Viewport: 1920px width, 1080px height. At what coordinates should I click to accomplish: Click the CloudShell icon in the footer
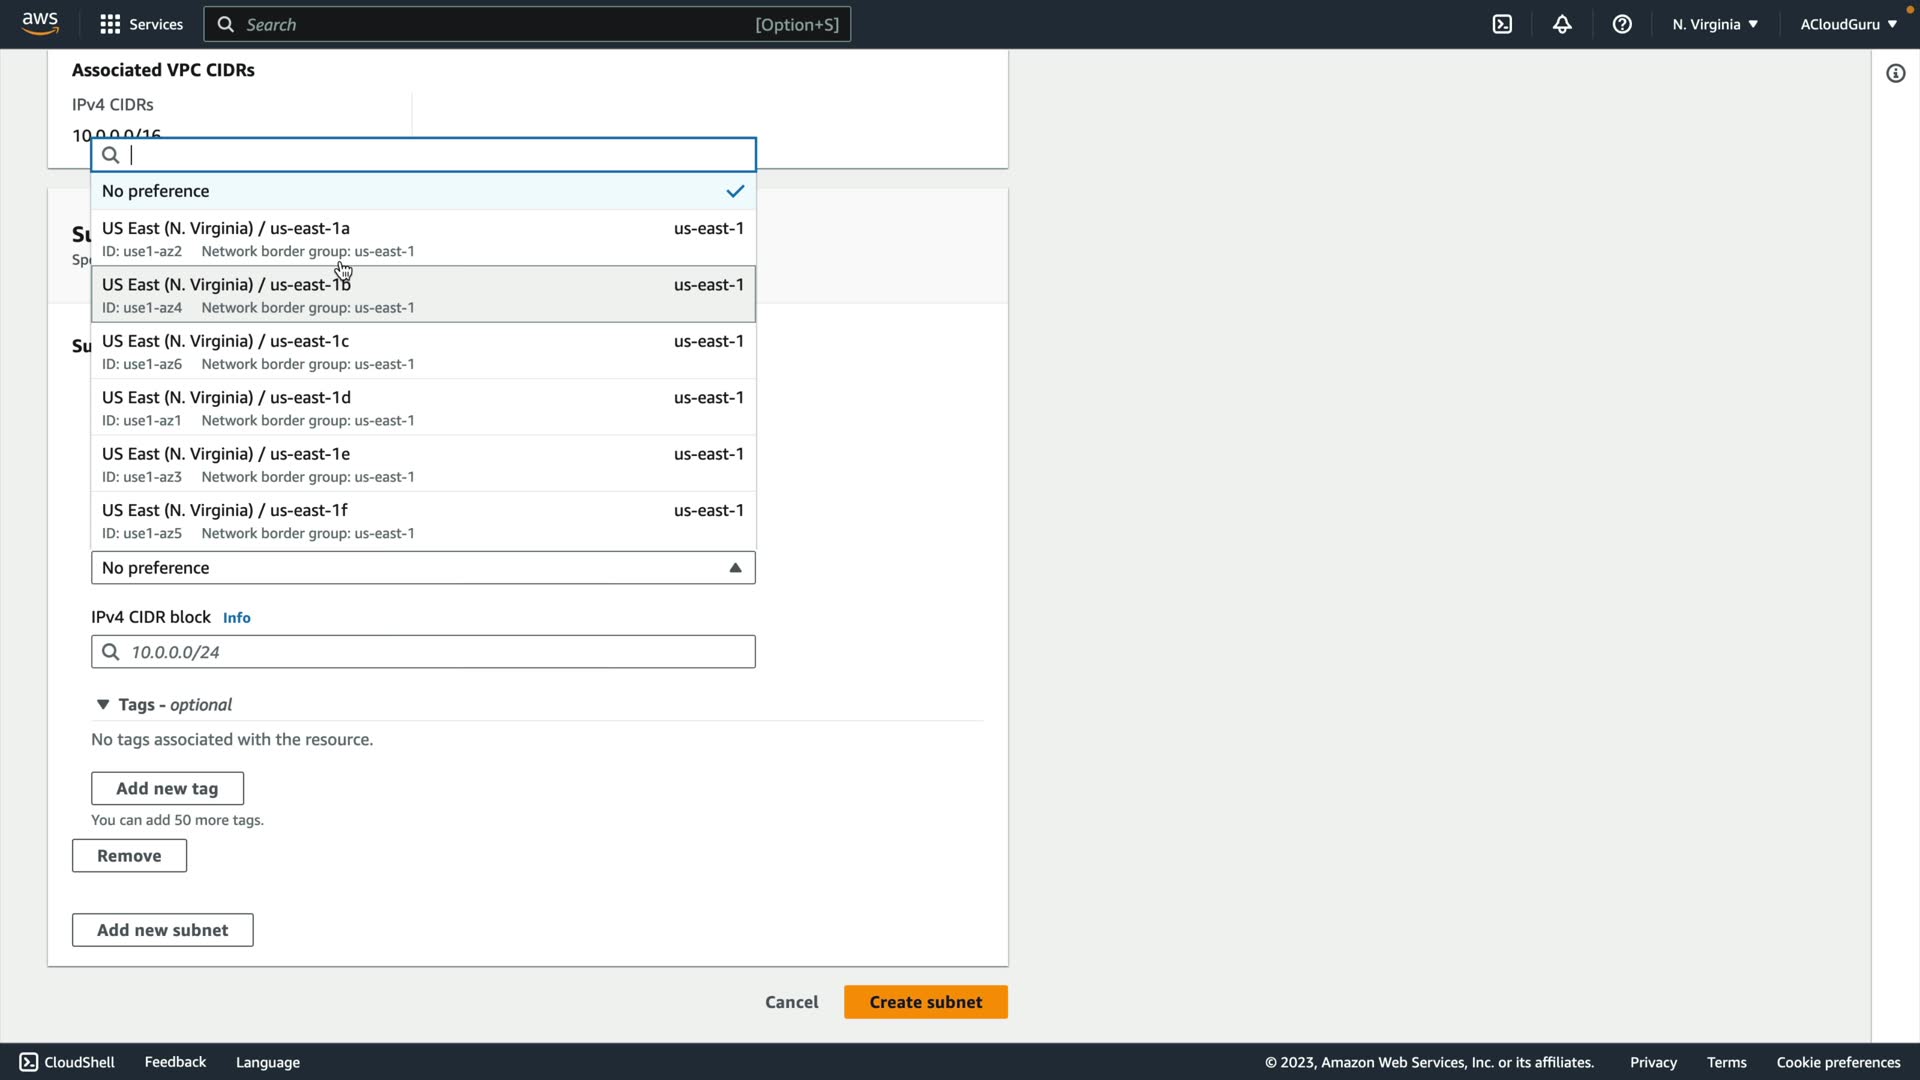(x=29, y=1062)
